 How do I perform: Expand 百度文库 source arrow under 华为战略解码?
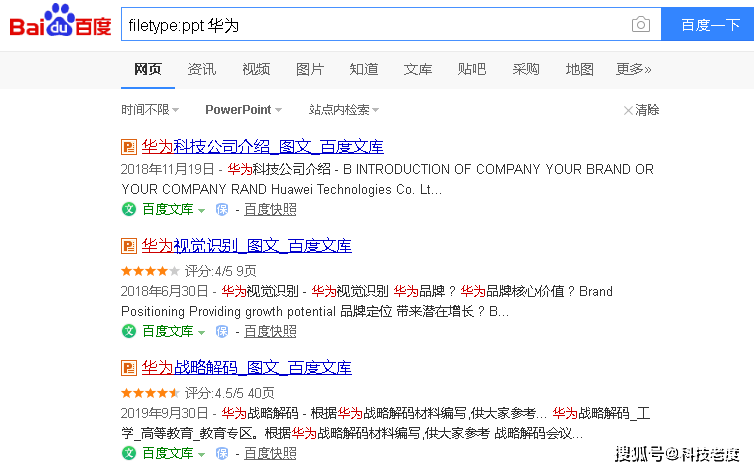(201, 454)
